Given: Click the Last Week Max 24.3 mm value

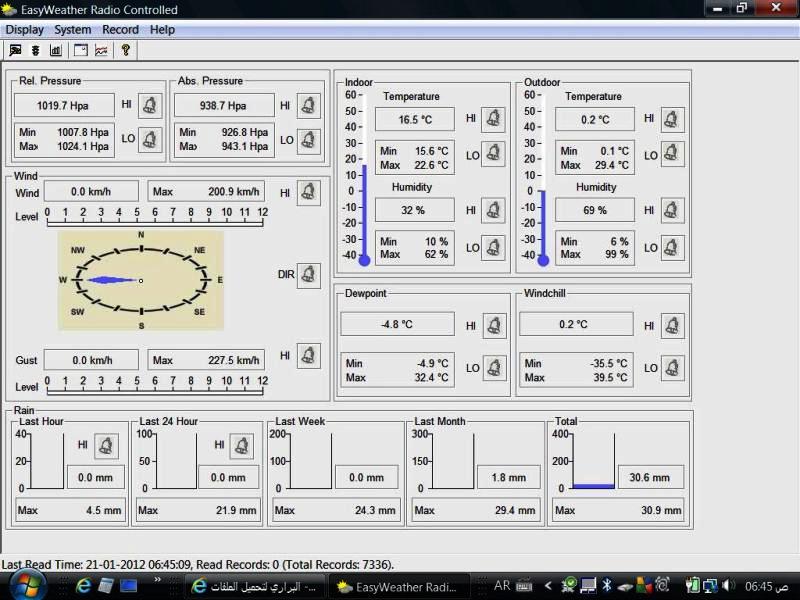Looking at the screenshot, I should (336, 510).
